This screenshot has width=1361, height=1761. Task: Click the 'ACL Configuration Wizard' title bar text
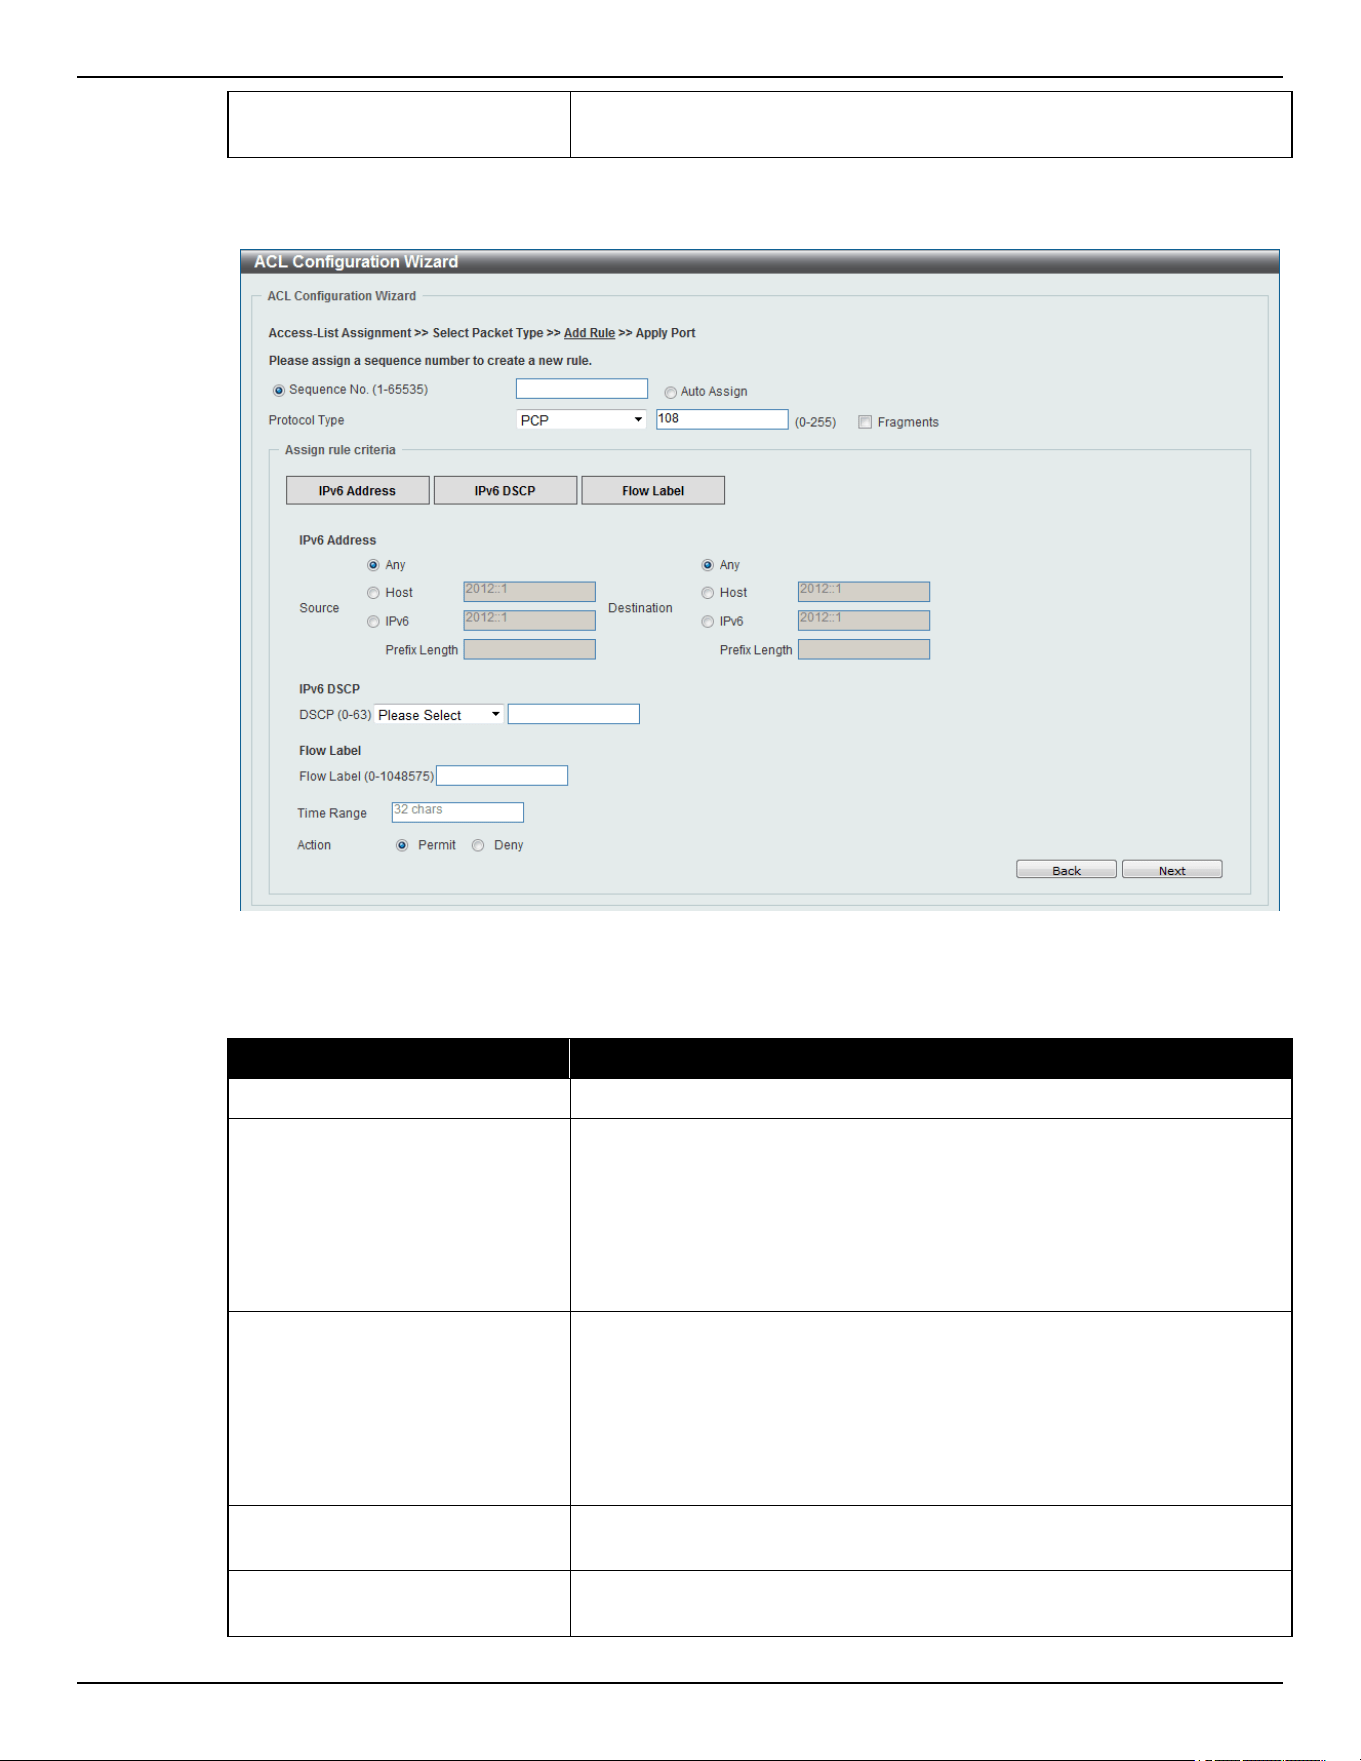point(356,262)
